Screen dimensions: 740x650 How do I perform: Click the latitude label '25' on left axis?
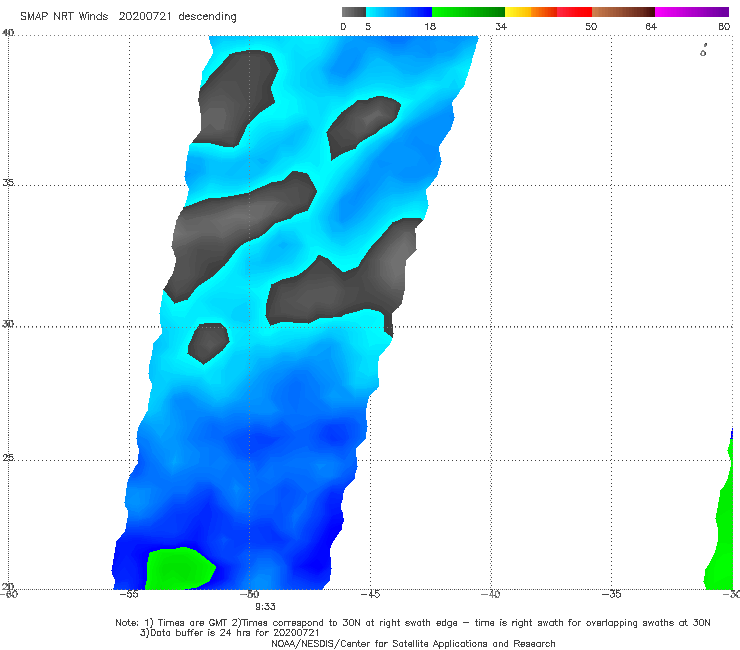point(8,457)
